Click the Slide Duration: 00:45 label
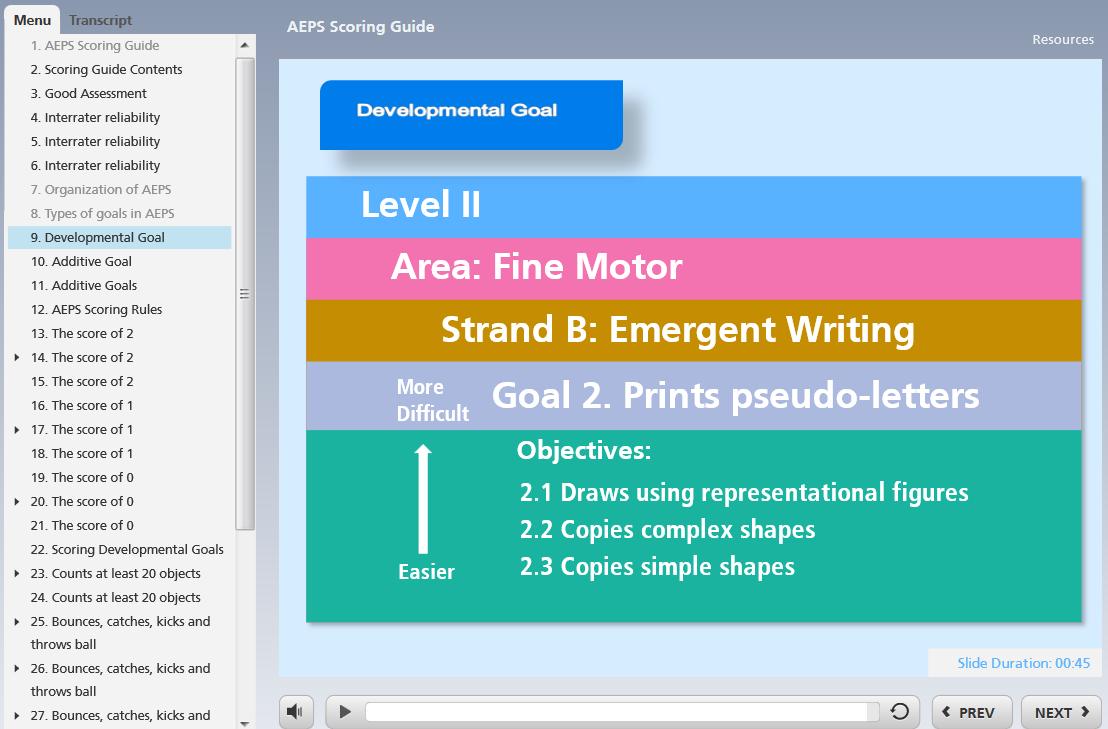Image resolution: width=1108 pixels, height=729 pixels. 1023,663
